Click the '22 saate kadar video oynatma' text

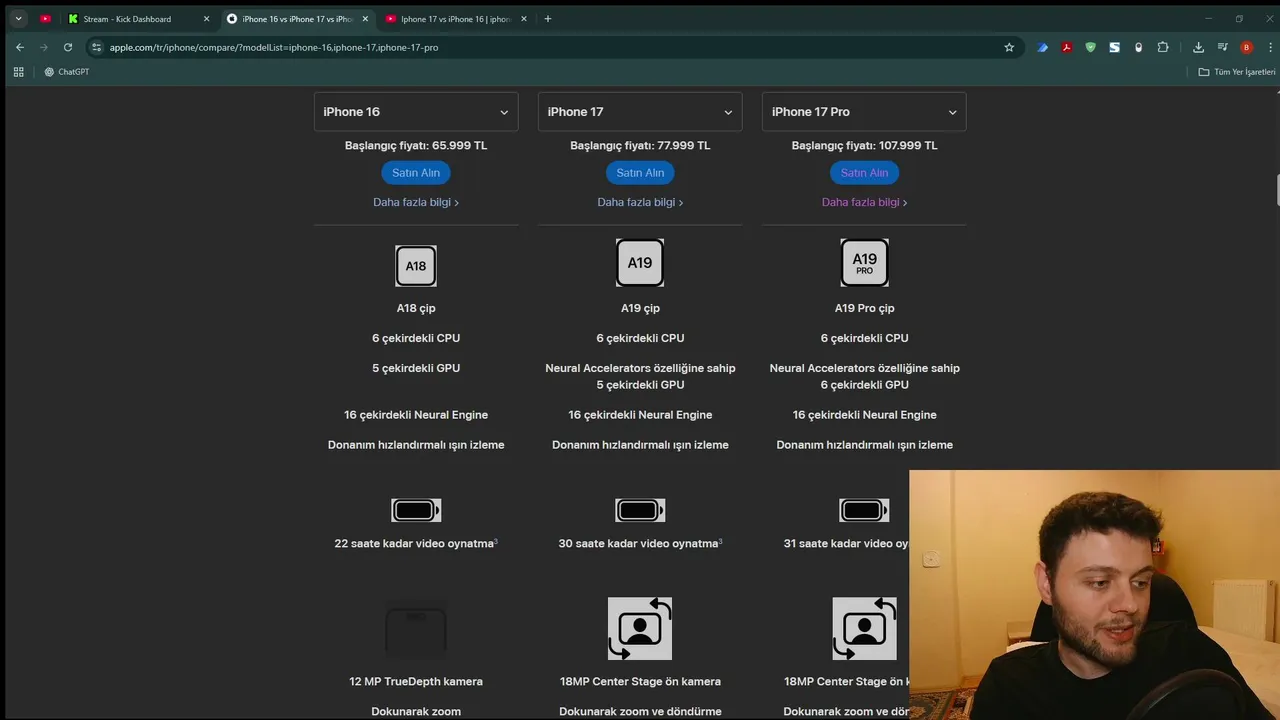coord(414,544)
